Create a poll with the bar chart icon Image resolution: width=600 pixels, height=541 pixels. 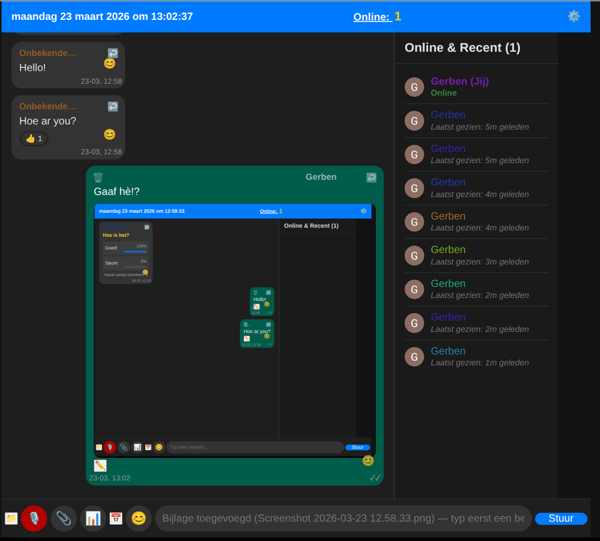click(x=93, y=518)
